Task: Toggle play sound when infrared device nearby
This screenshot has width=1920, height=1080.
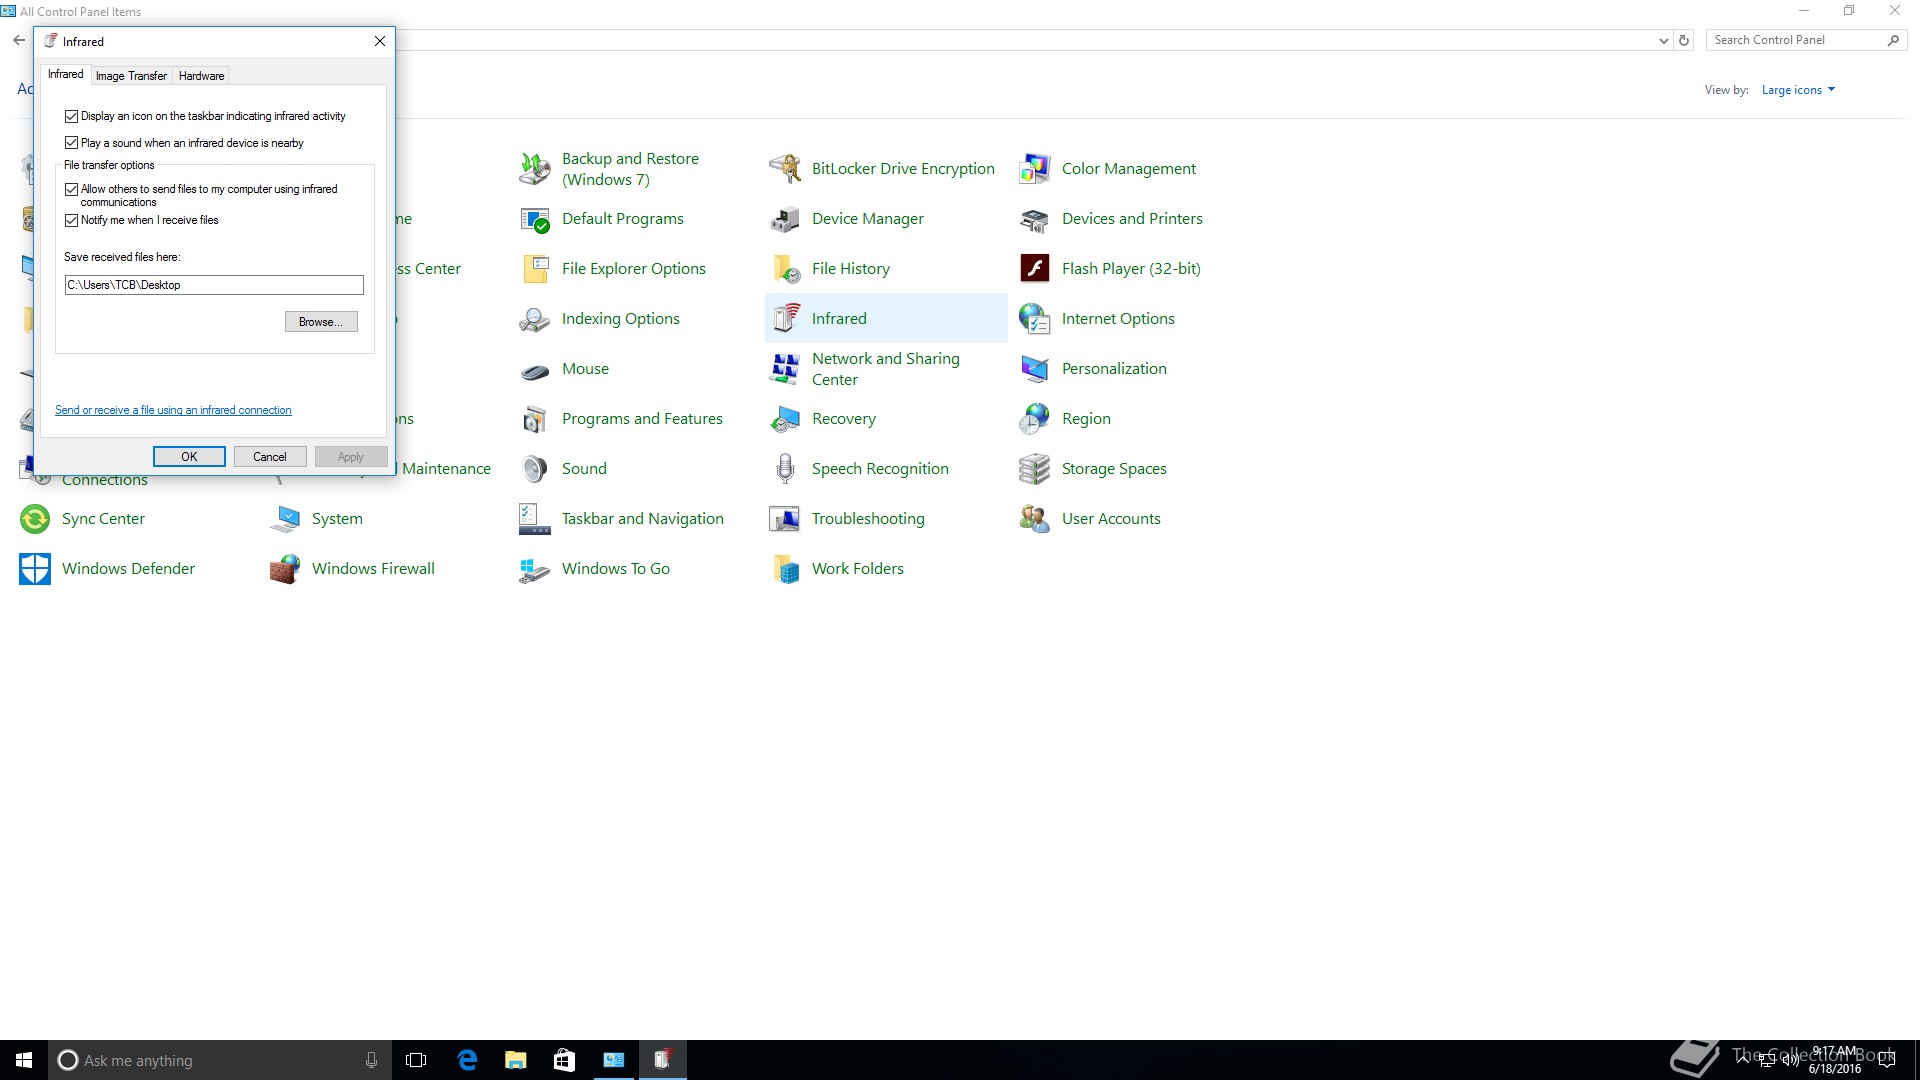Action: click(71, 143)
